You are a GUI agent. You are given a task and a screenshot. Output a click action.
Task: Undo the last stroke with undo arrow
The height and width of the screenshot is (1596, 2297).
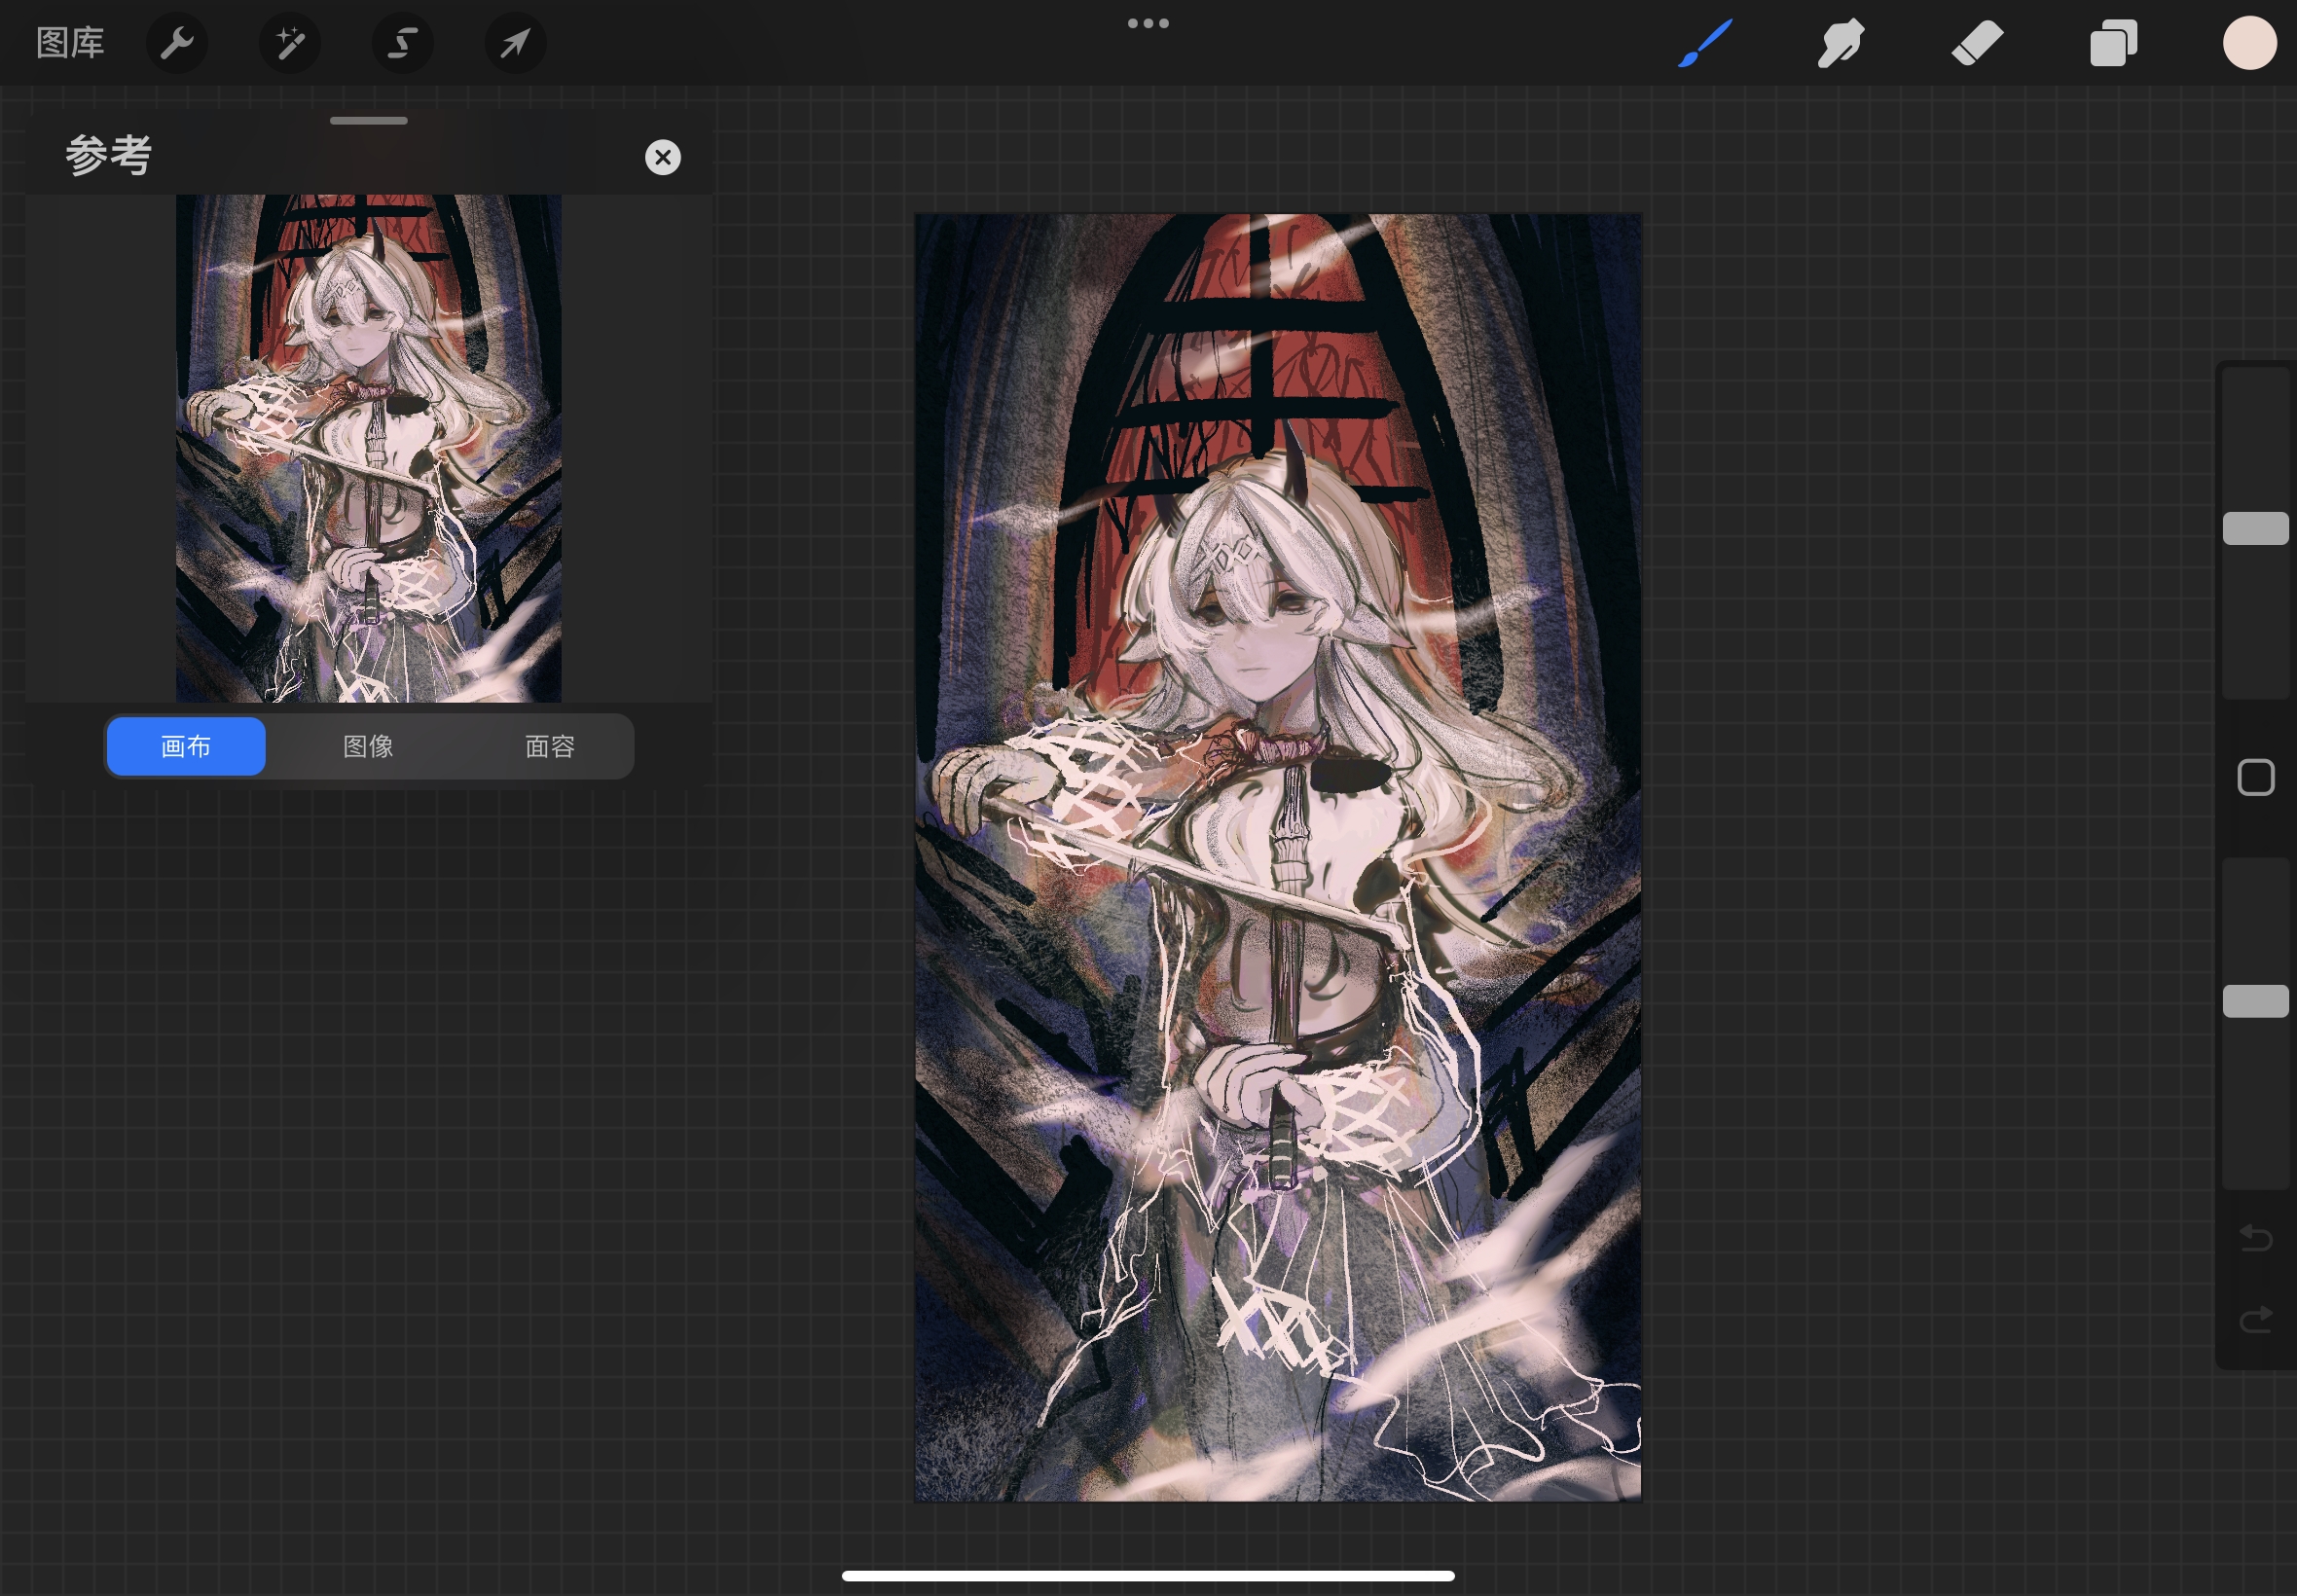coord(2255,1238)
